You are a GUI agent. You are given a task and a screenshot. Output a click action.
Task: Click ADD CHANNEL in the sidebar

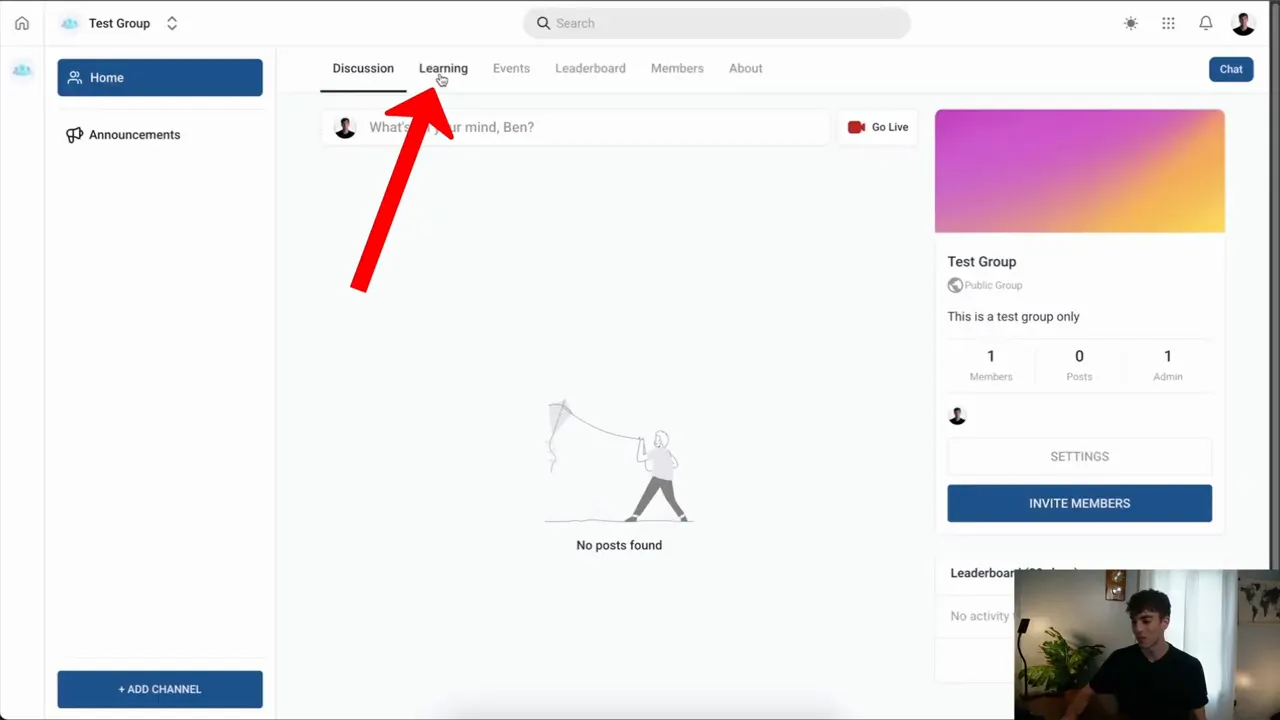pos(159,689)
